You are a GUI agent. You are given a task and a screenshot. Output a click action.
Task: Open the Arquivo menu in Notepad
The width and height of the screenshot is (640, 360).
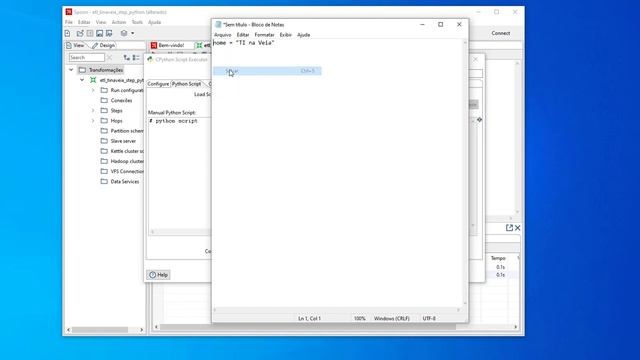[x=222, y=35]
